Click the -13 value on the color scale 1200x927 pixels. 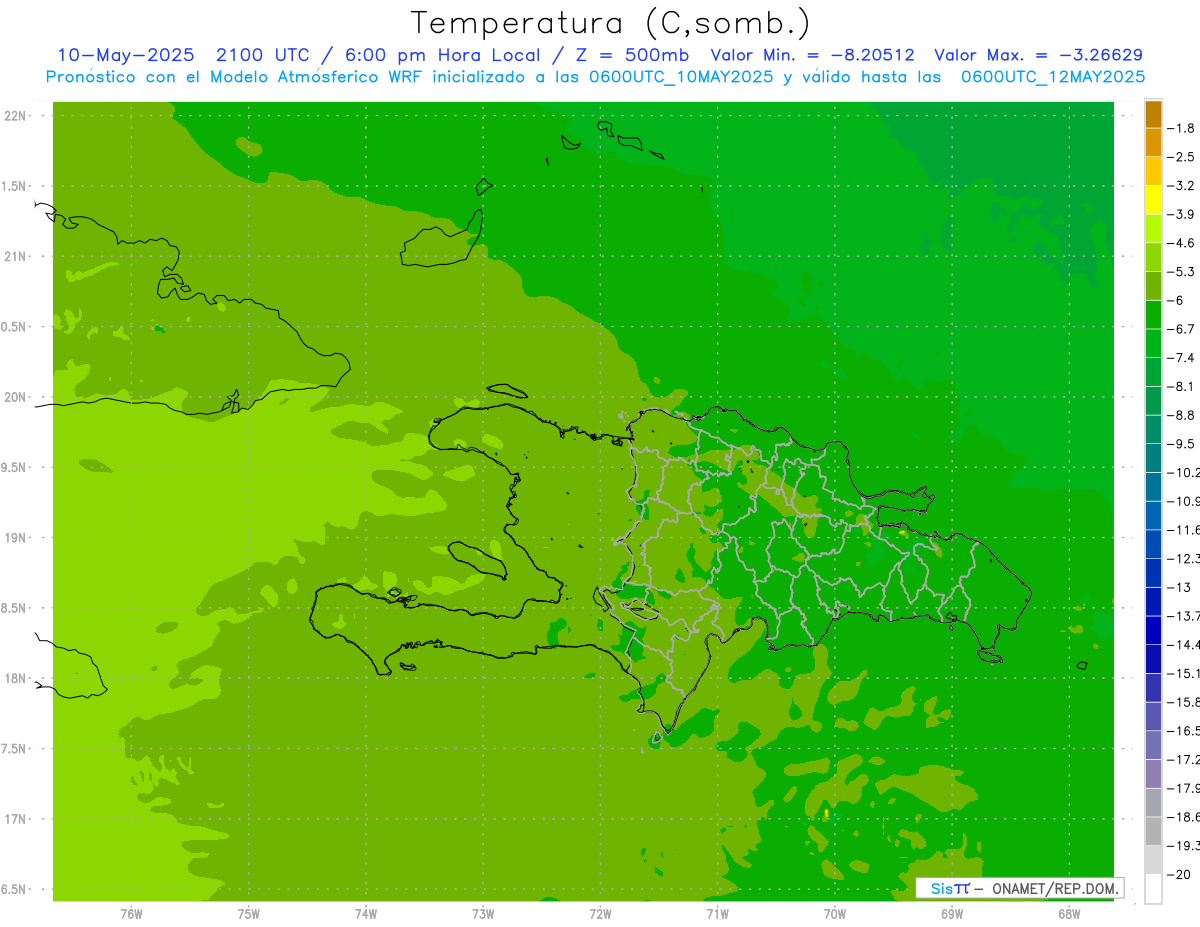point(1179,587)
